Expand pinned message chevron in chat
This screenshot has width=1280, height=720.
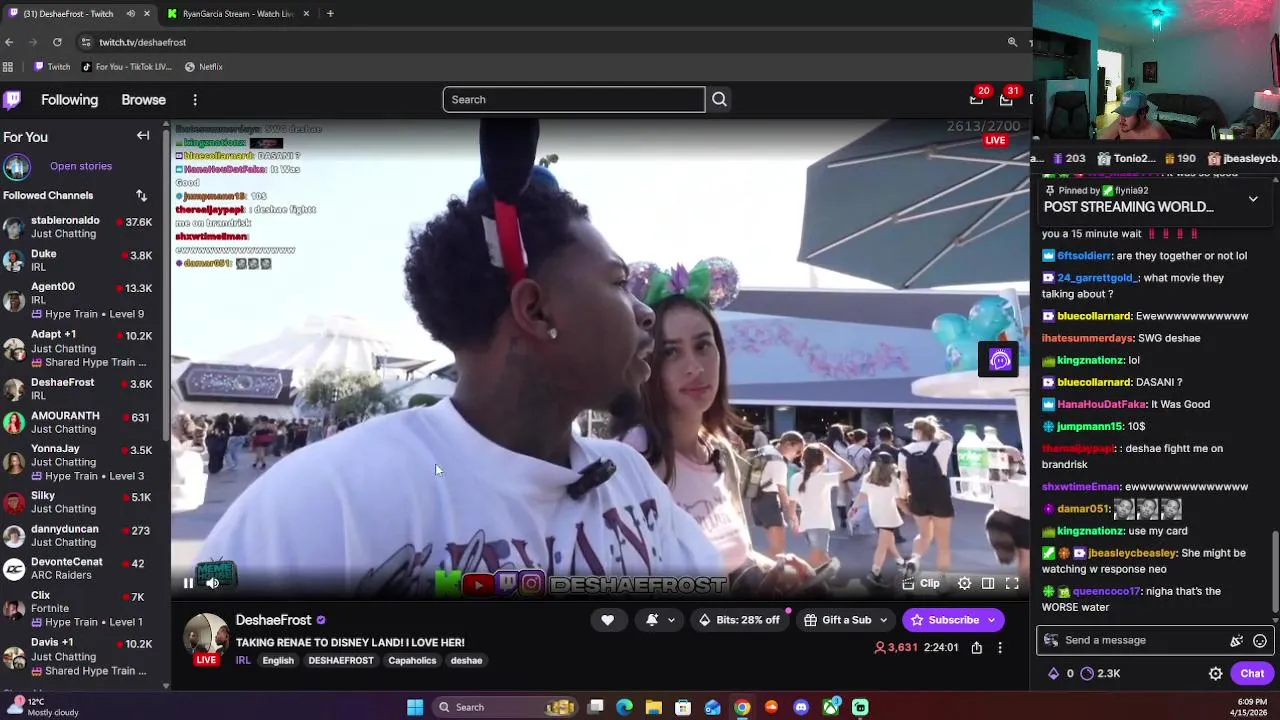tap(1253, 199)
